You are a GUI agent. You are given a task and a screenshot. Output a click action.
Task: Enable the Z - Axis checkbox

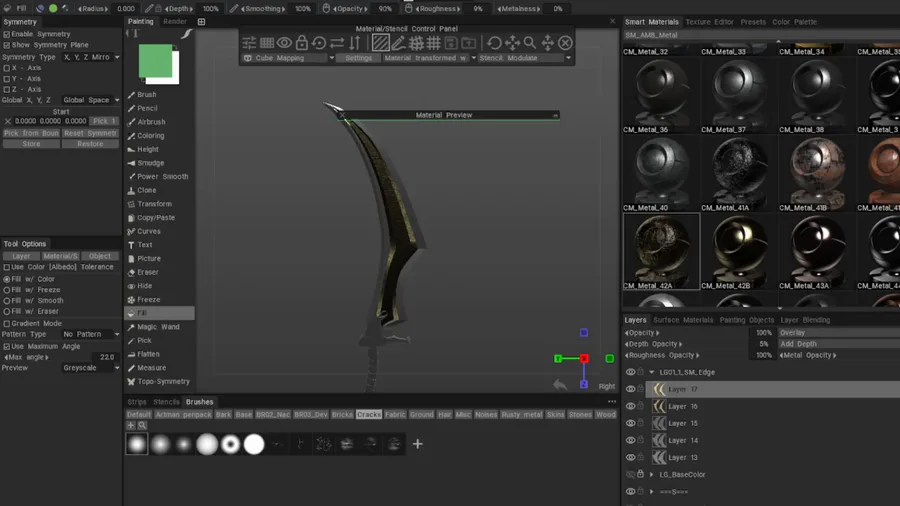[7, 89]
